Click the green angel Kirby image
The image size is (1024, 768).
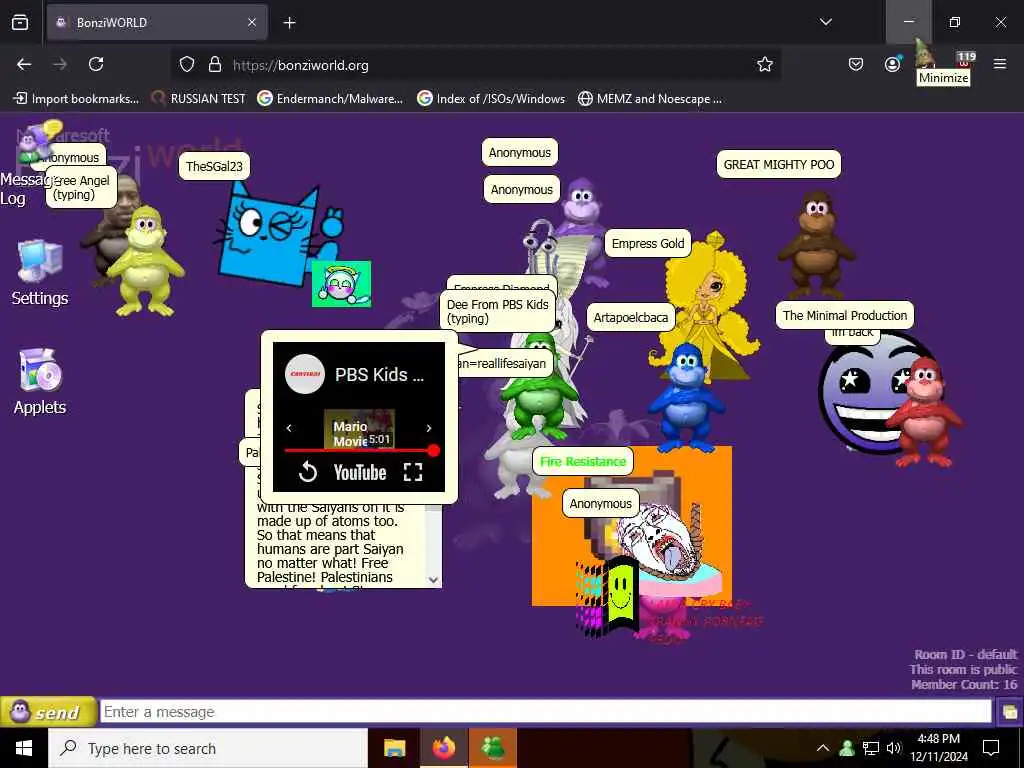[342, 283]
